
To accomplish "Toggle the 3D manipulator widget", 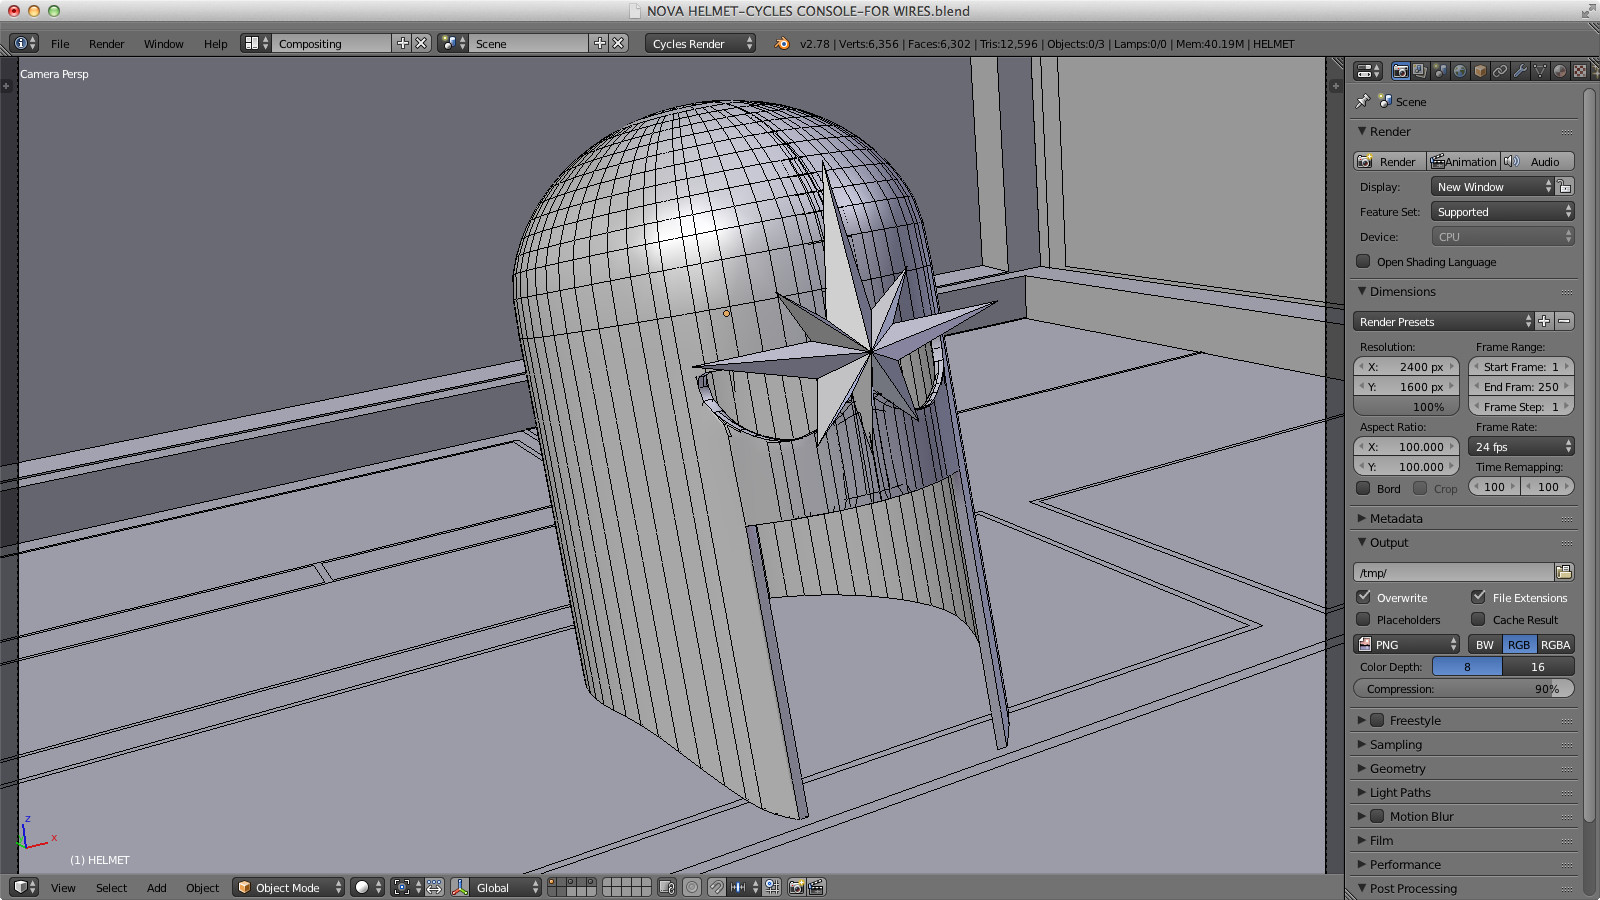I will 460,887.
